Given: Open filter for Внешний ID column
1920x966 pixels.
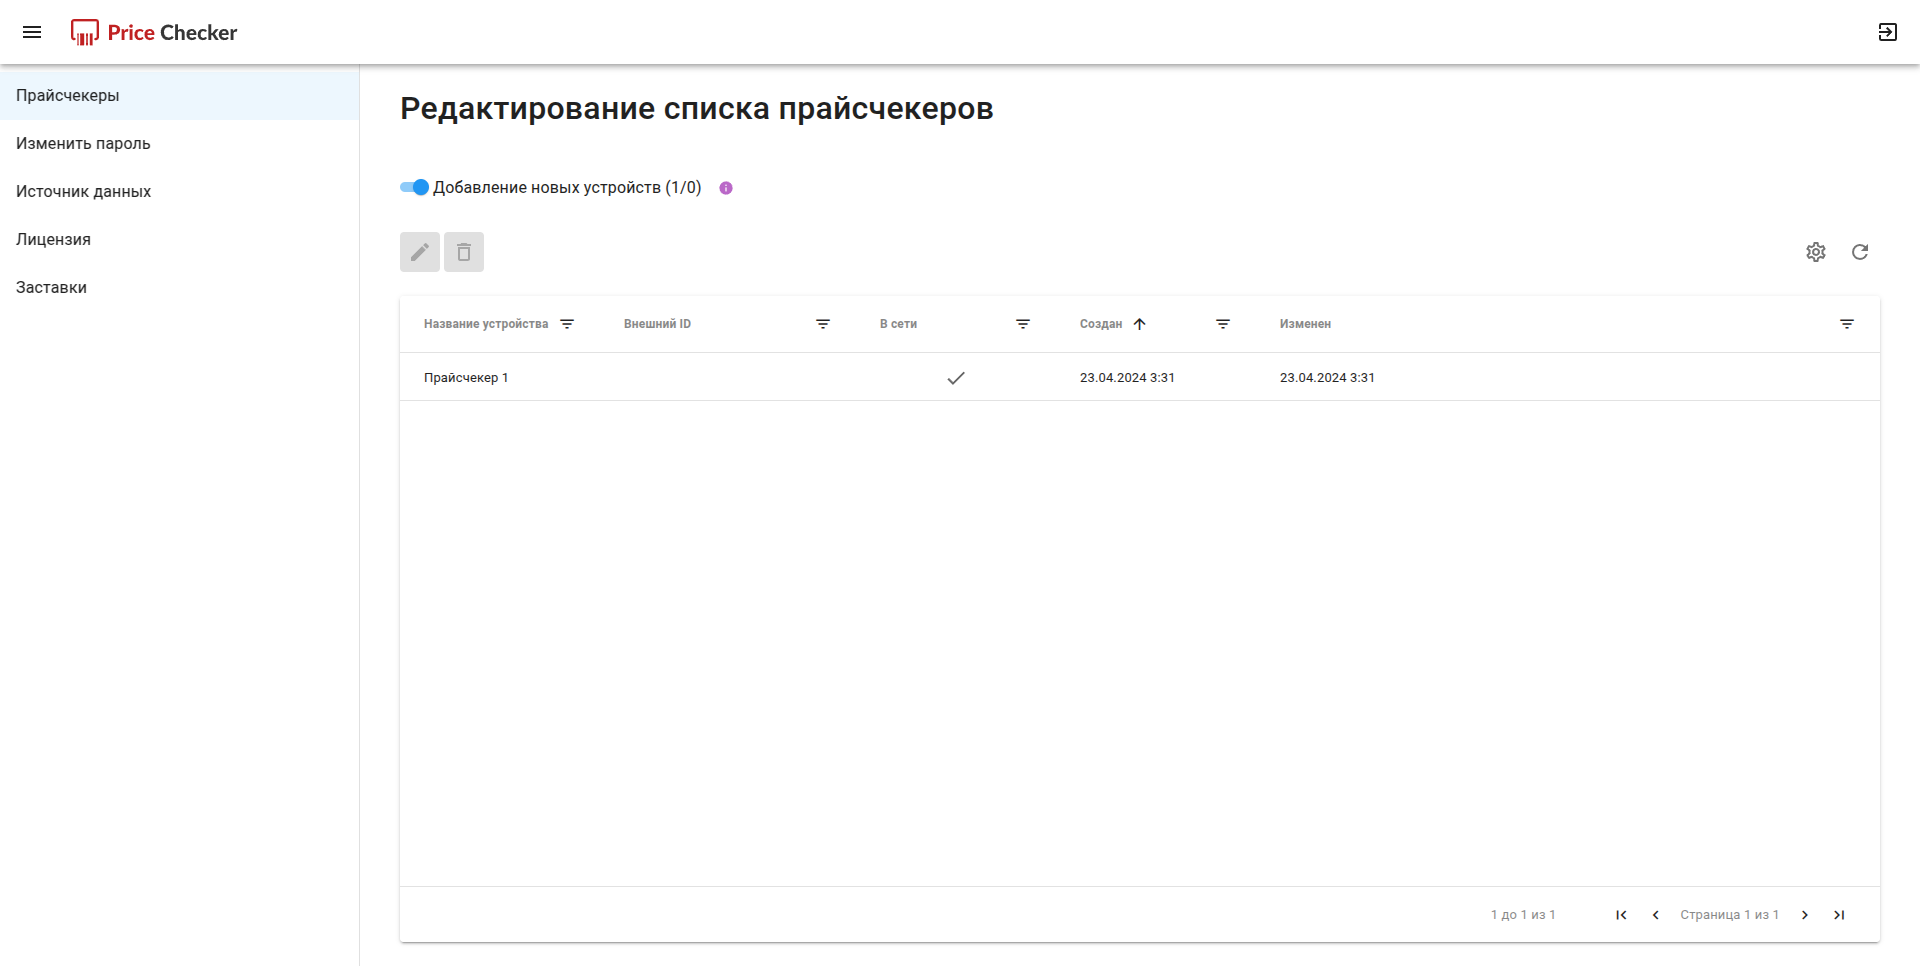Looking at the screenshot, I should click(x=823, y=324).
